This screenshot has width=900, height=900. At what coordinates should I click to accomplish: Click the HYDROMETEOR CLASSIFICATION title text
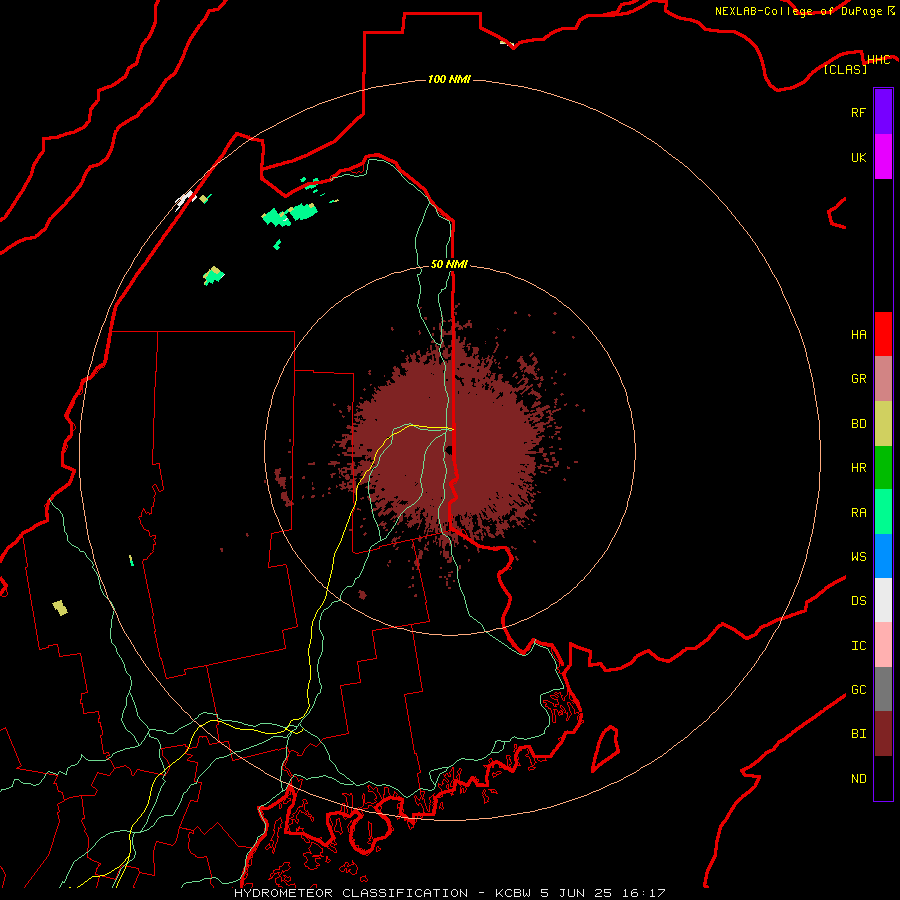351,893
